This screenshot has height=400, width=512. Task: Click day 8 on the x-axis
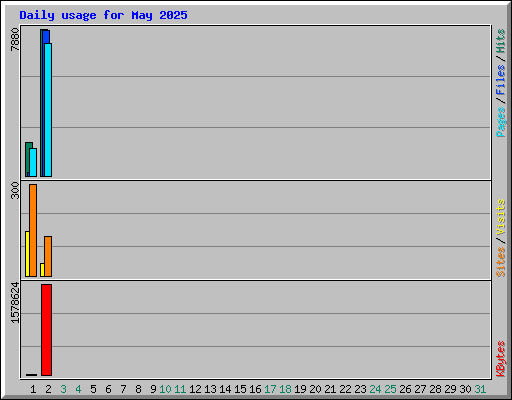pyautogui.click(x=138, y=389)
